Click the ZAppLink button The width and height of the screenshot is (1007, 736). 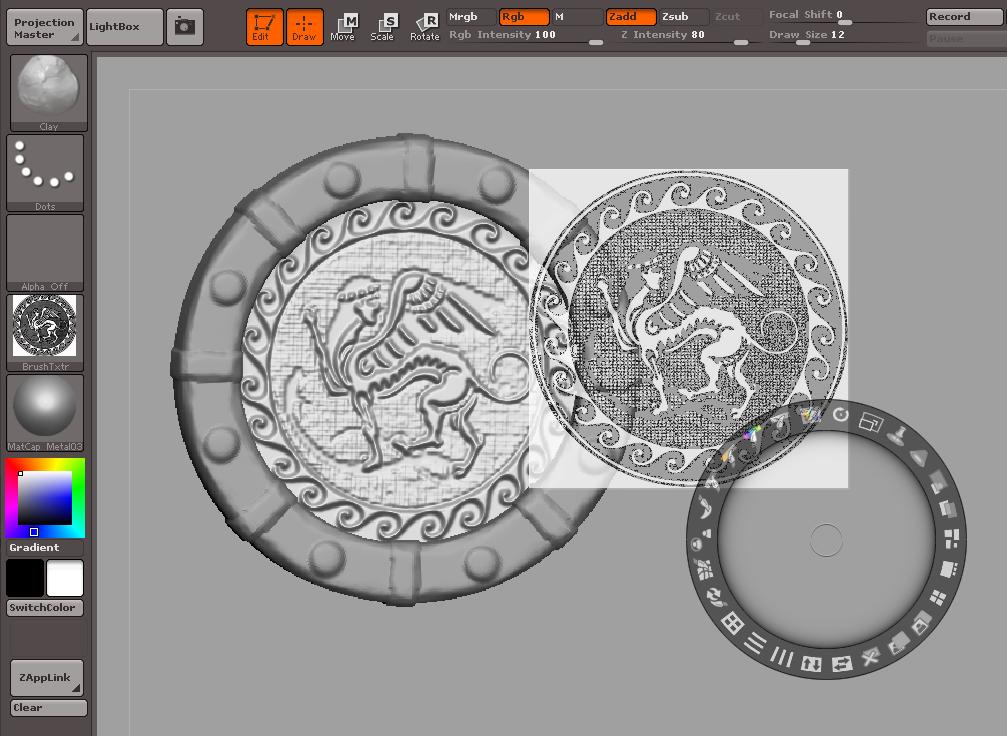(46, 678)
